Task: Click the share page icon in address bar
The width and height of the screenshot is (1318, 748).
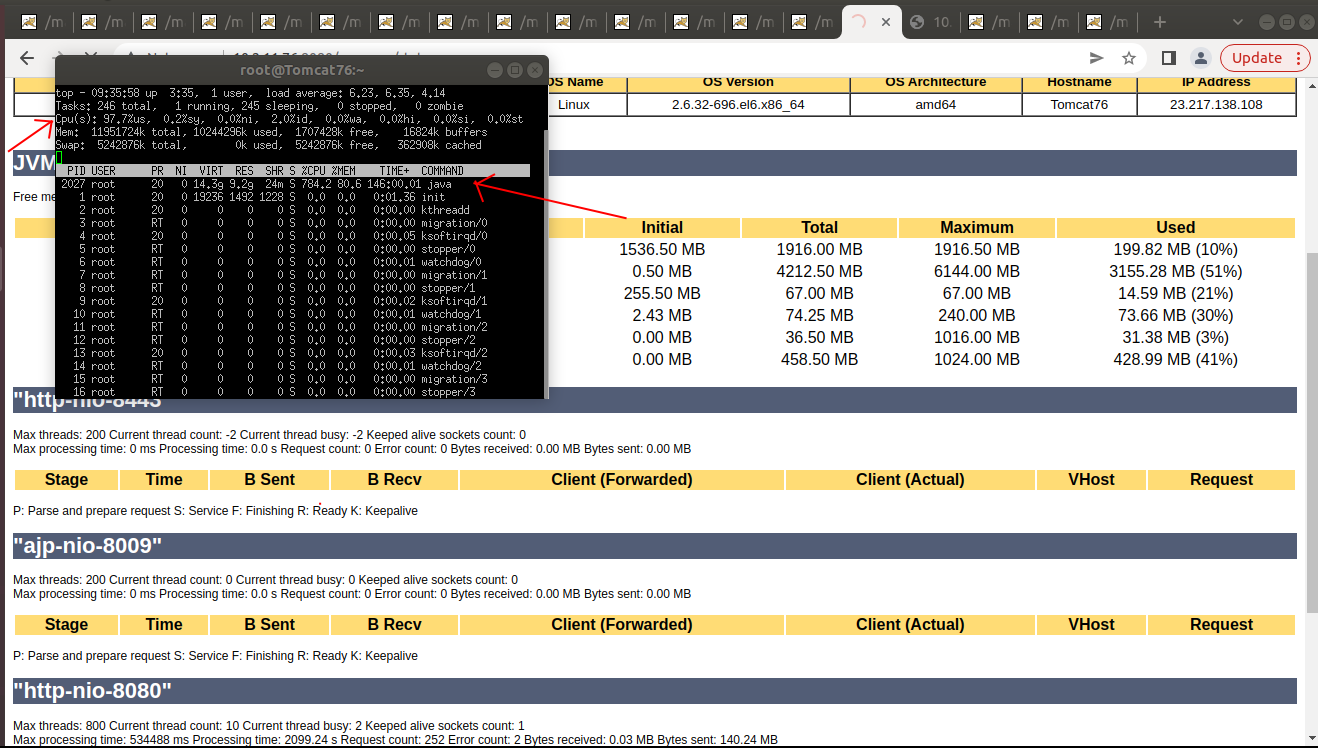Action: pos(1097,58)
